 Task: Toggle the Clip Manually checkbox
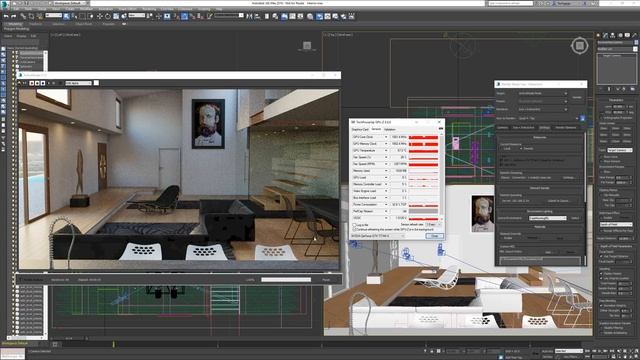pos(601,195)
